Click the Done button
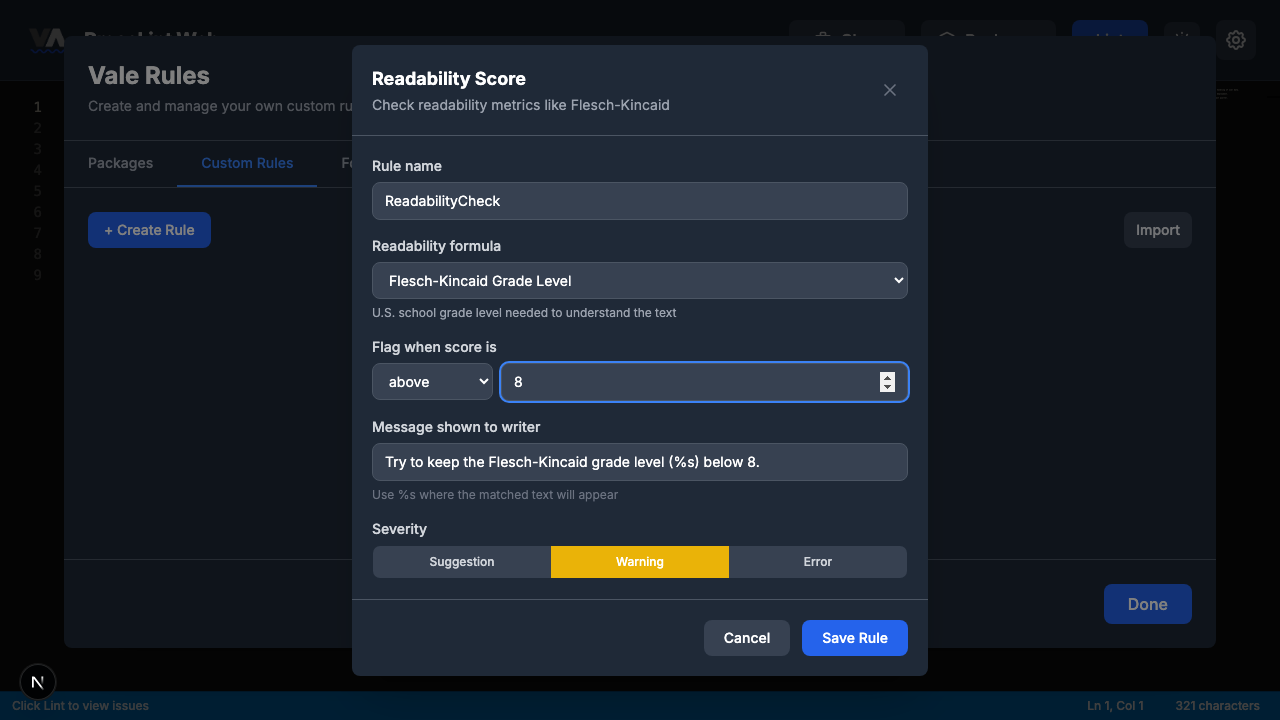Viewport: 1280px width, 720px height. coord(1147,603)
